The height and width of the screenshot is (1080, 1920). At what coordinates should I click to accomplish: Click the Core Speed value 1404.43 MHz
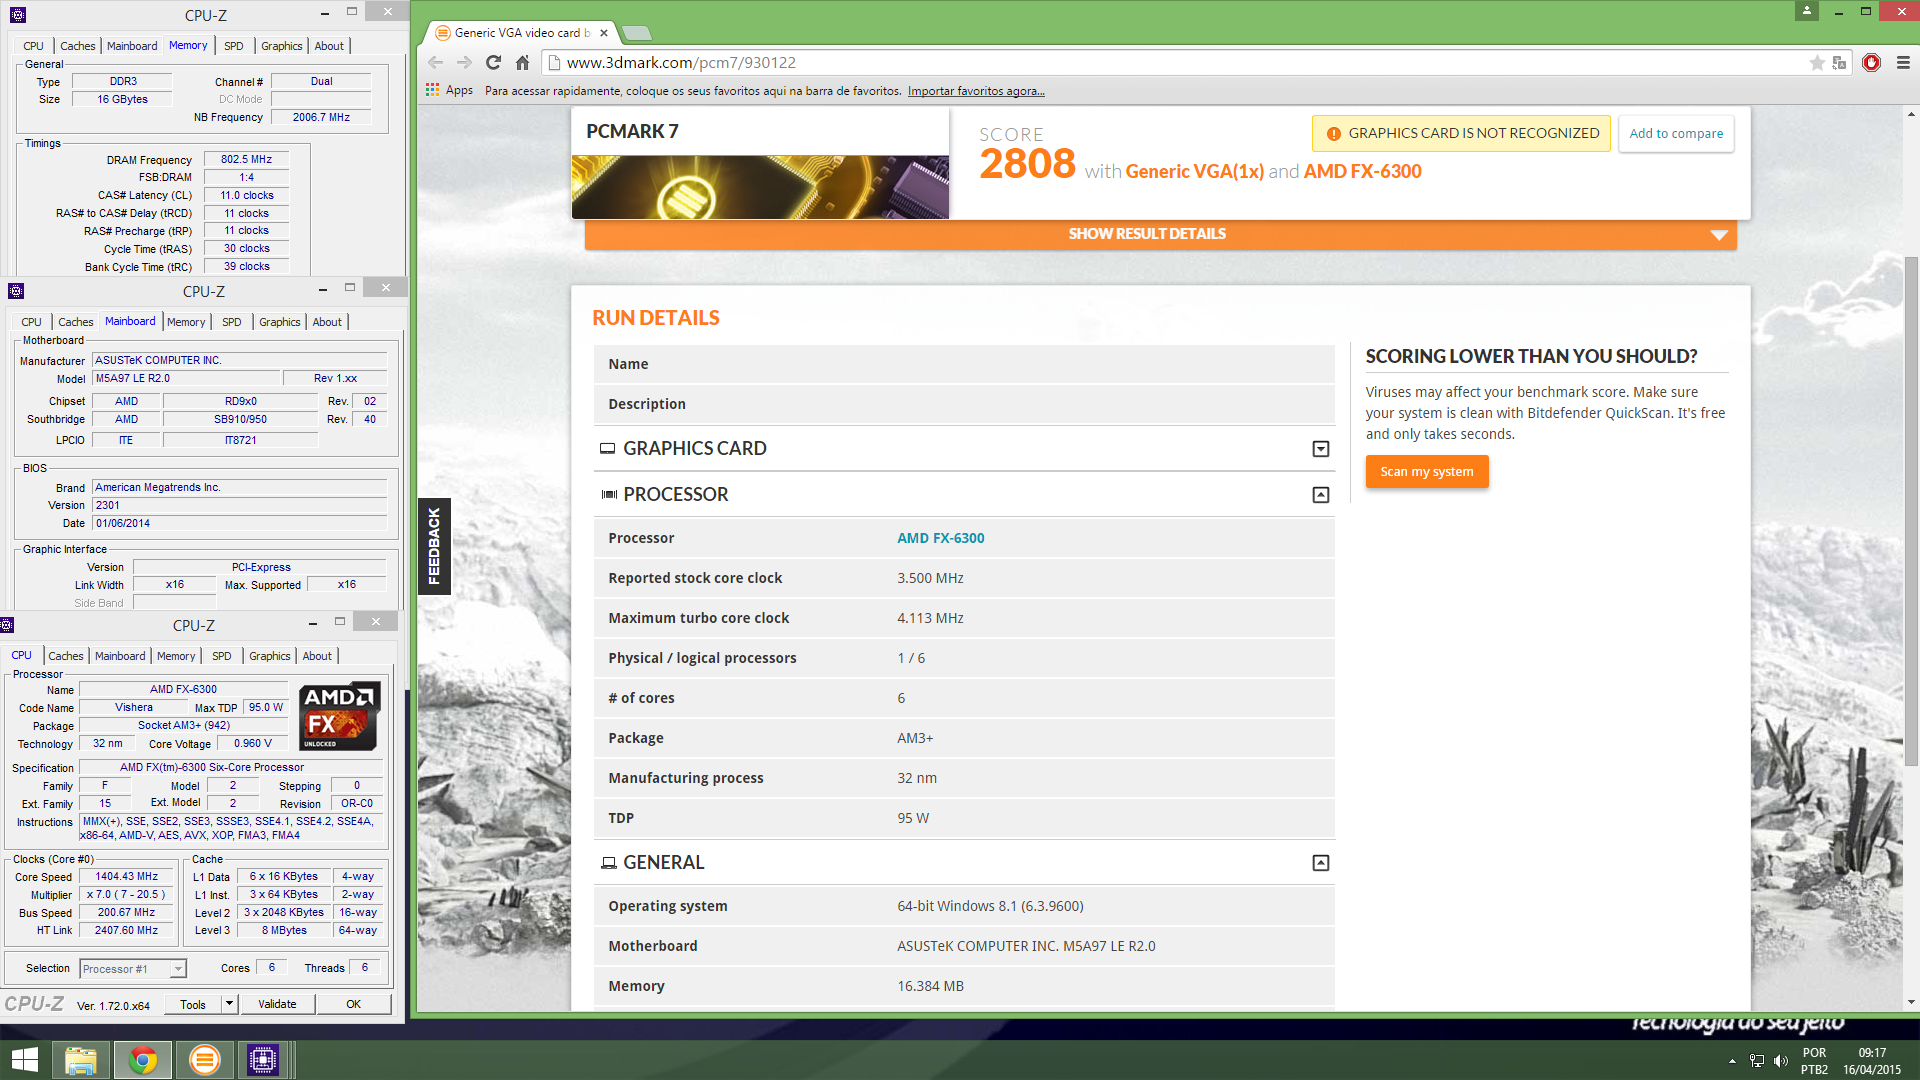(x=127, y=877)
